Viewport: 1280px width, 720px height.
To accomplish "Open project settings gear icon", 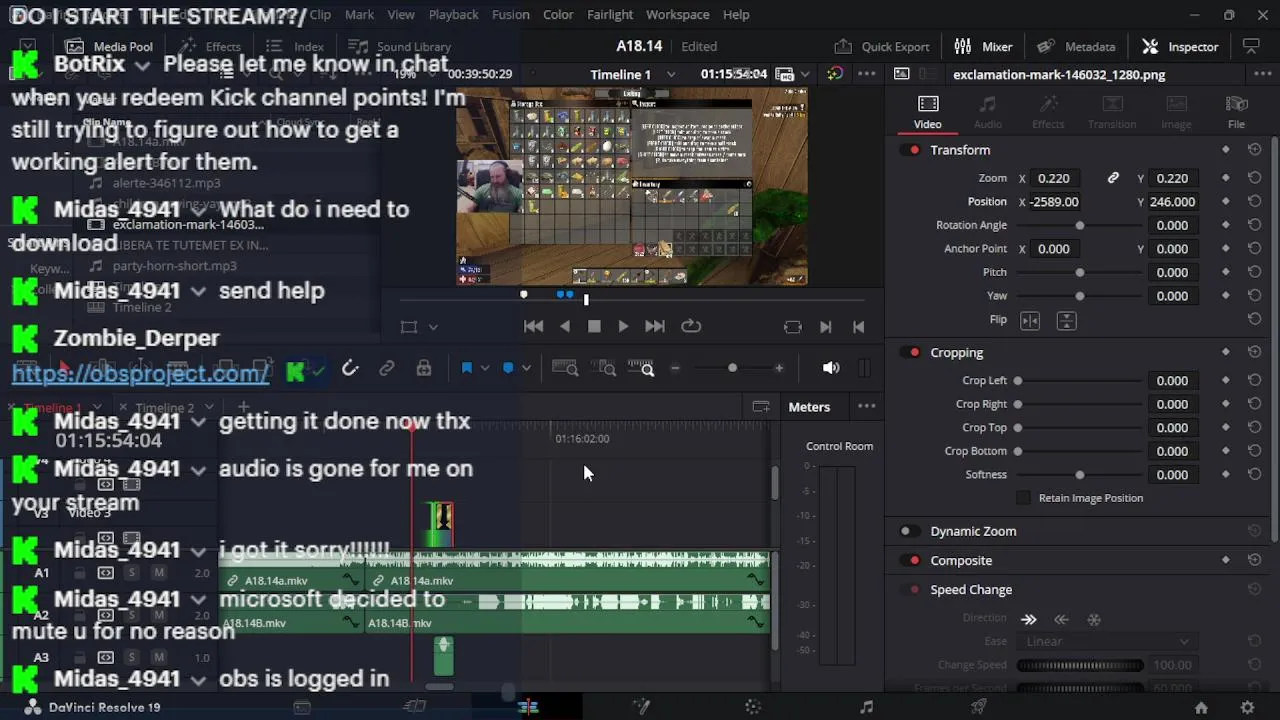I will pos(1247,707).
